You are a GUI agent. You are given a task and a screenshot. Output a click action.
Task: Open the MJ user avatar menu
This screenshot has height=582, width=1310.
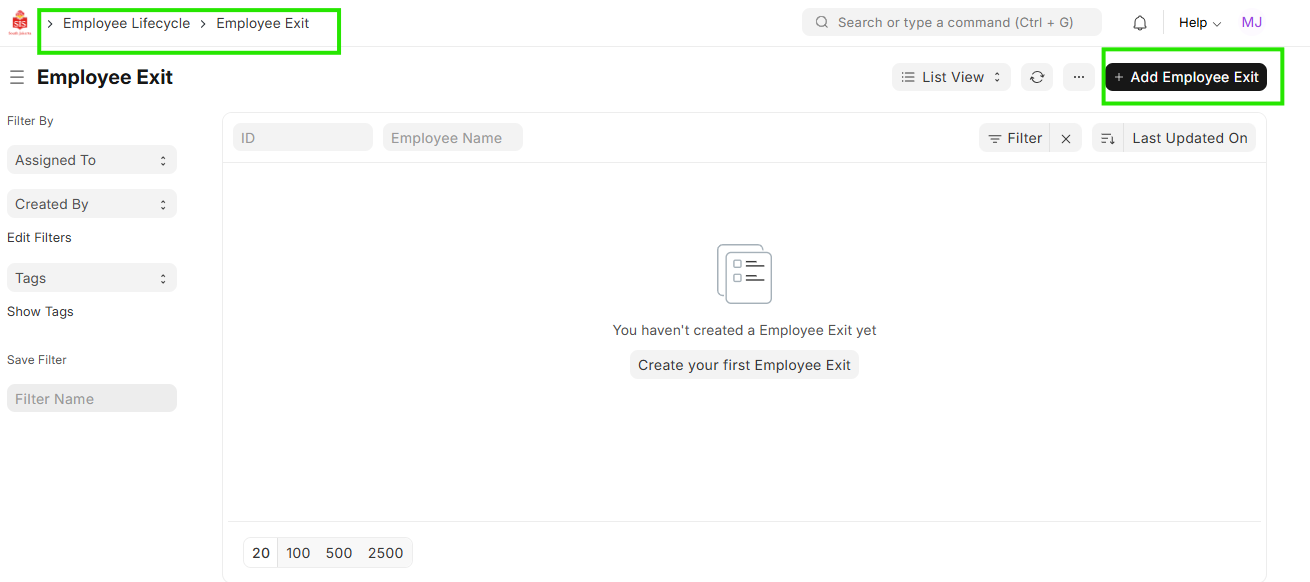tap(1251, 22)
